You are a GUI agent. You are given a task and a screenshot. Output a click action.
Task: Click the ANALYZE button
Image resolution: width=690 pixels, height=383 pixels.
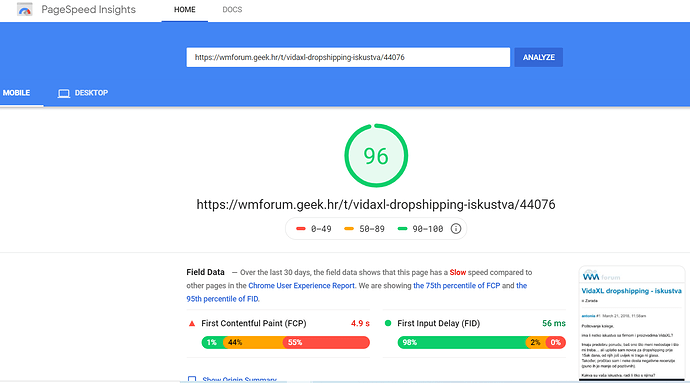click(x=539, y=57)
